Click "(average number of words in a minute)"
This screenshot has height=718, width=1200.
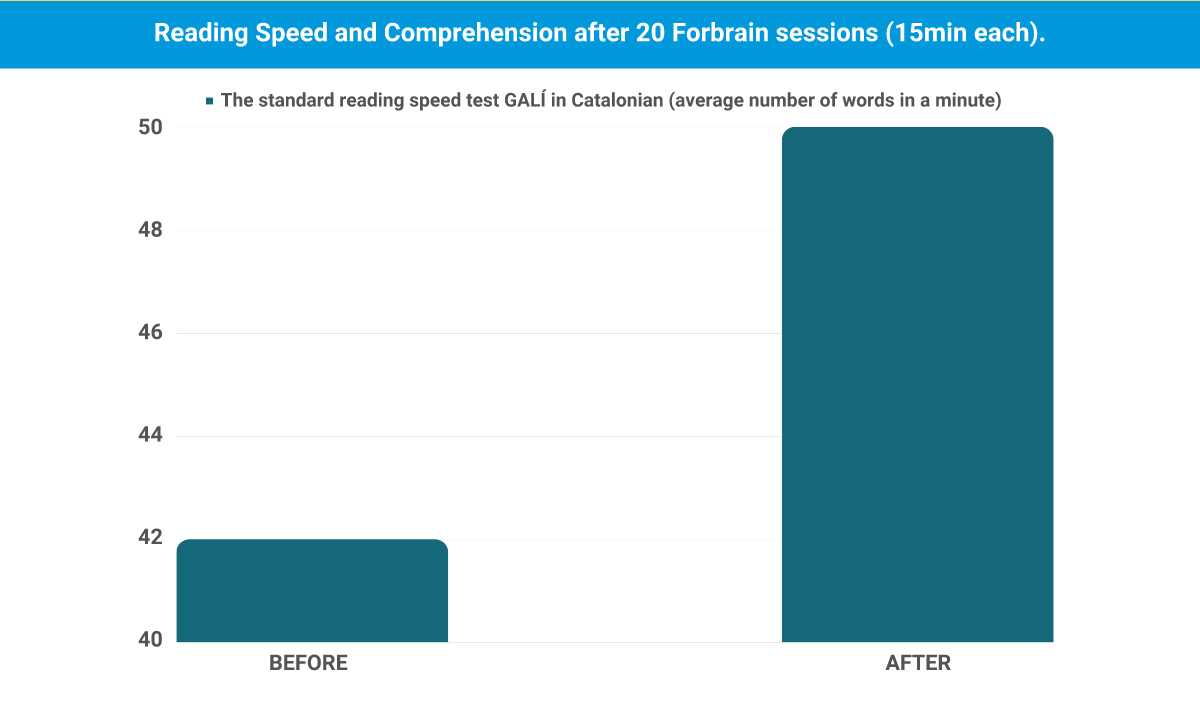tap(835, 101)
